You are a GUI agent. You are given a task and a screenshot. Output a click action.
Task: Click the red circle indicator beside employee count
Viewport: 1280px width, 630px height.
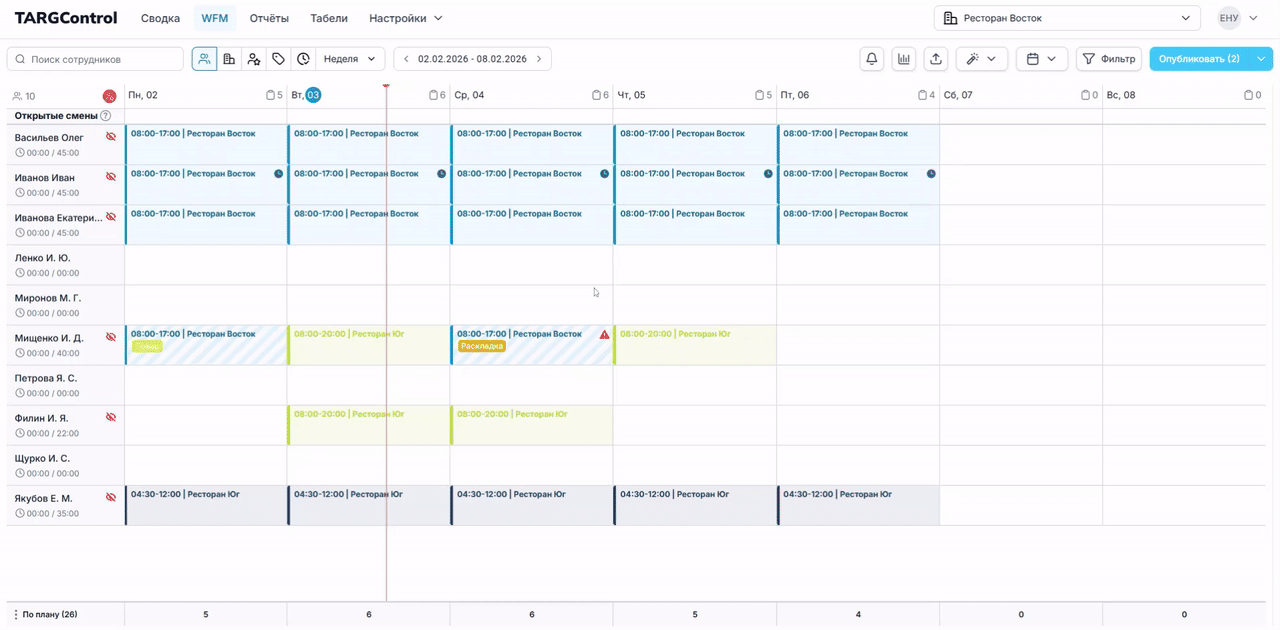click(x=109, y=96)
